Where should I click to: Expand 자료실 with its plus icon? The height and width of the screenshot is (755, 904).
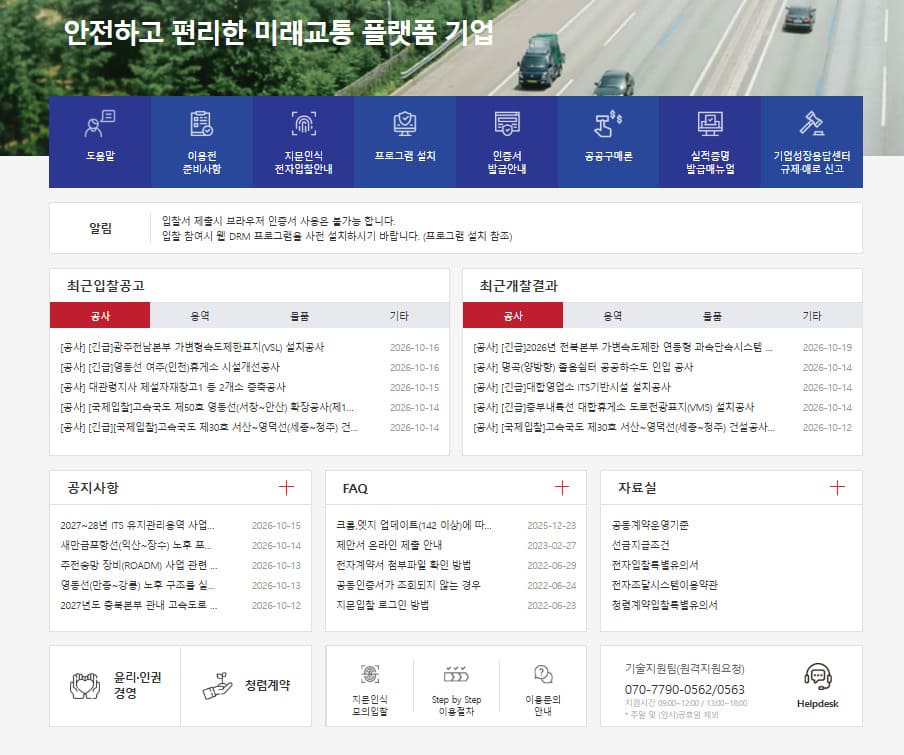837,488
